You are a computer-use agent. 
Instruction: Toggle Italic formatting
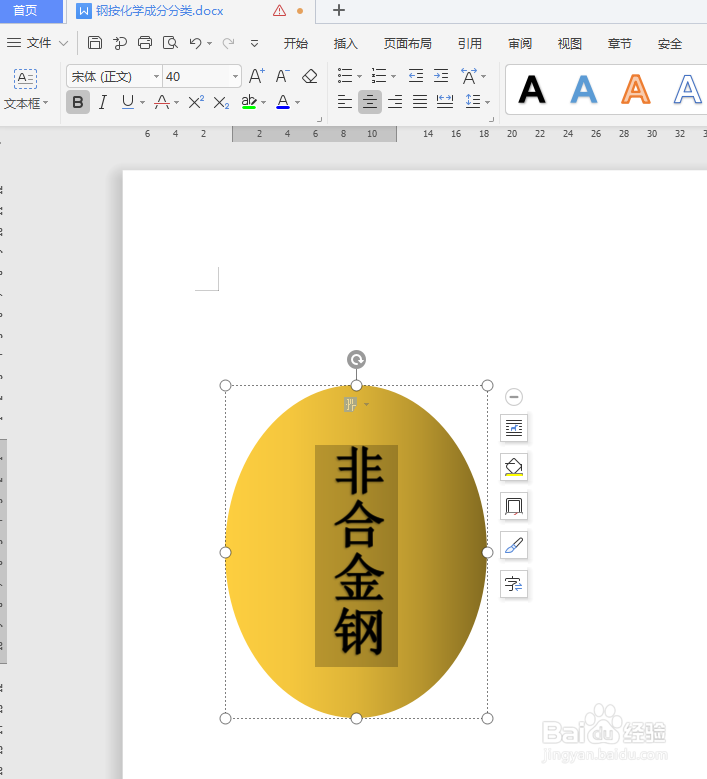tap(103, 102)
